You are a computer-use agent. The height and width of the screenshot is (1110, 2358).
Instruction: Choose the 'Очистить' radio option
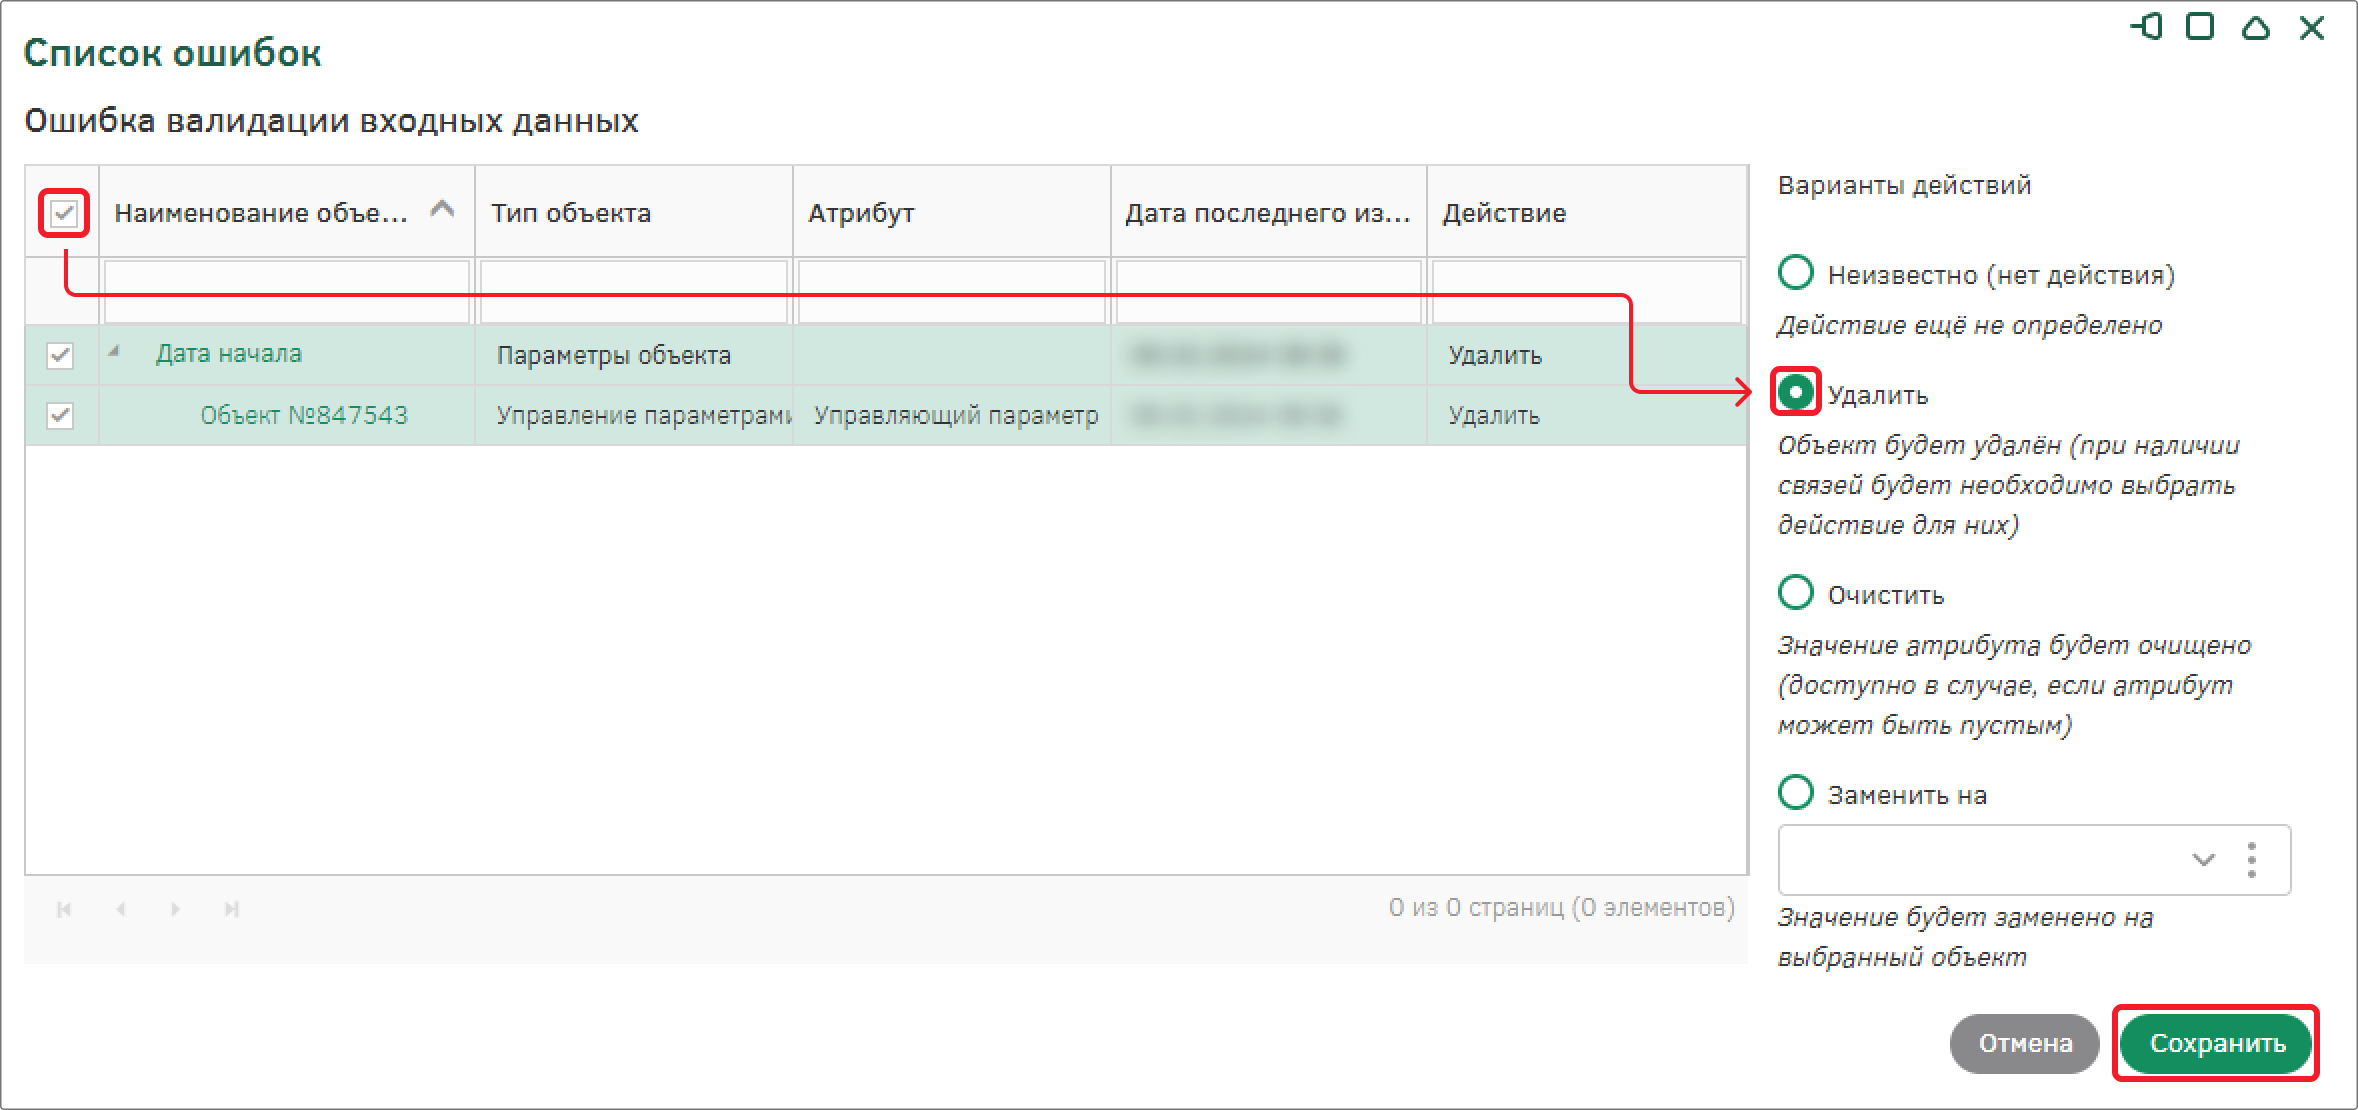tap(1796, 592)
